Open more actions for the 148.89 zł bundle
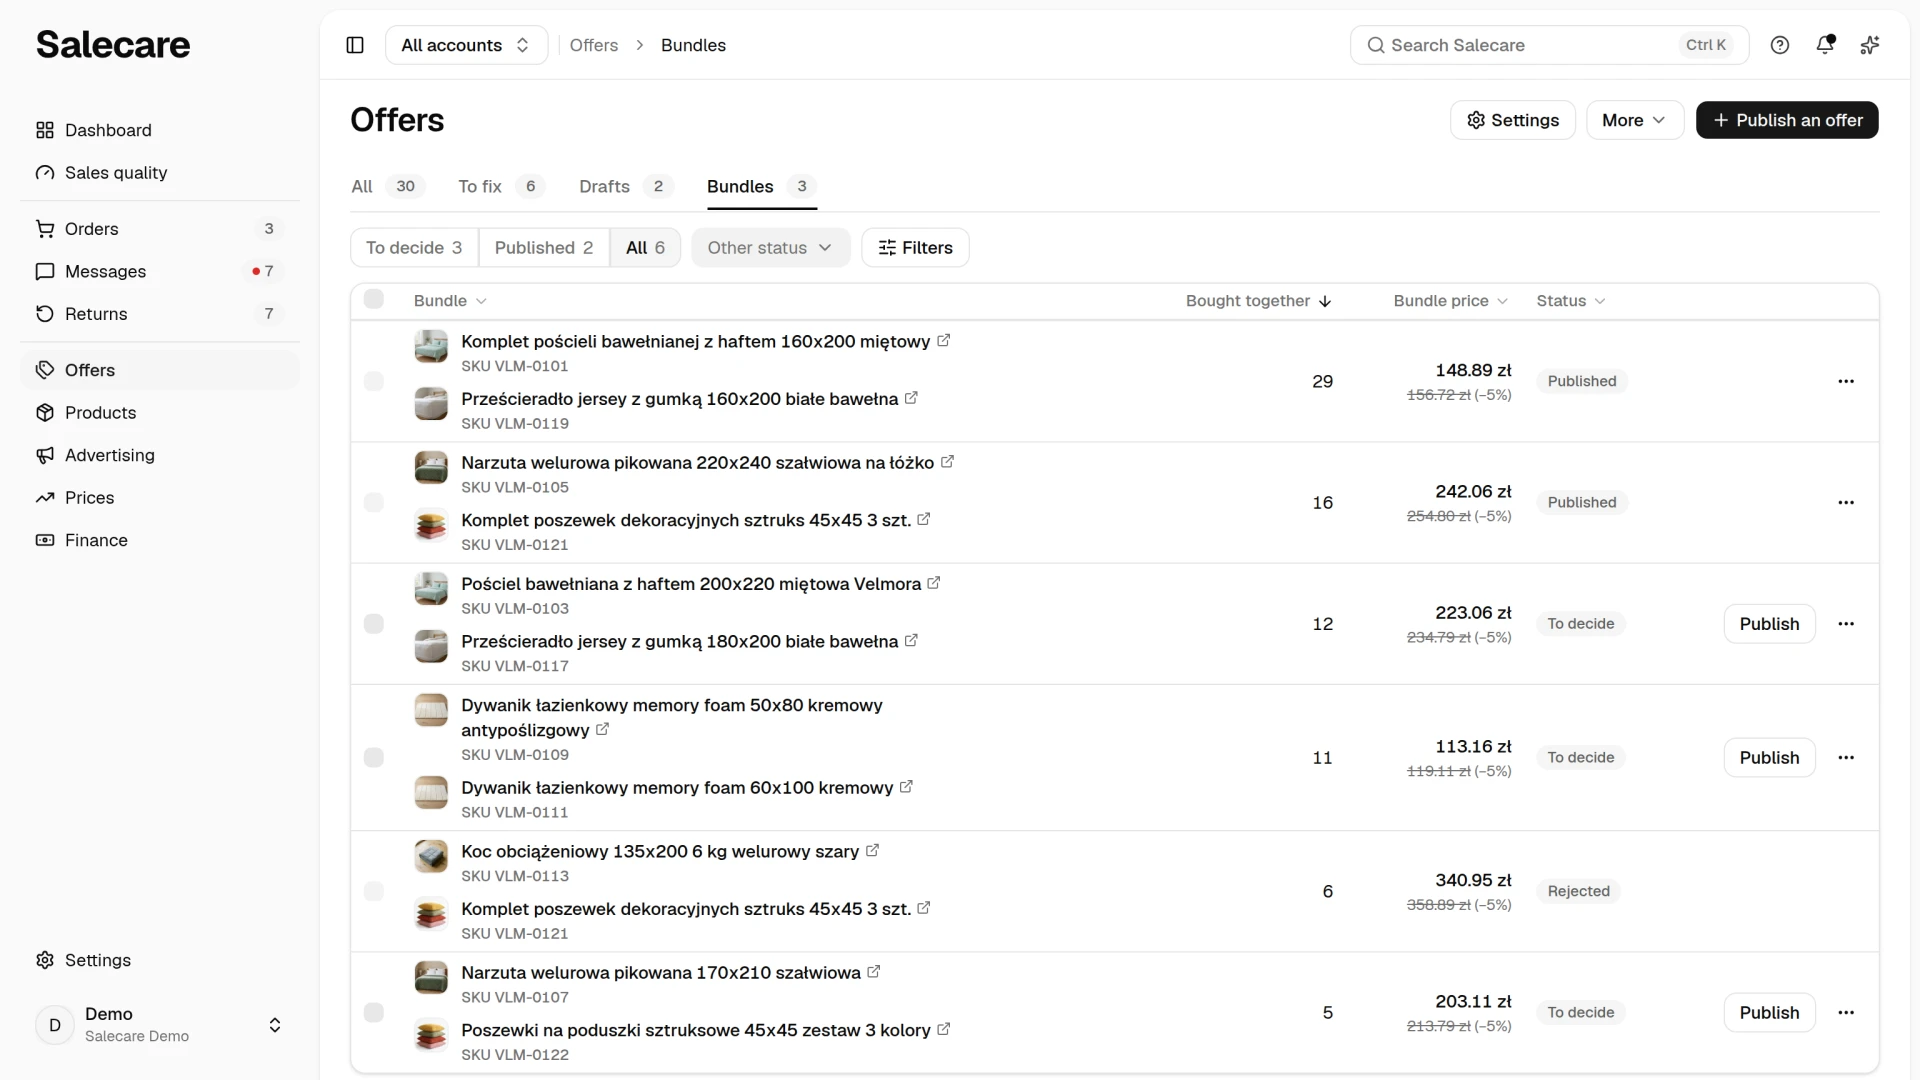 click(1846, 381)
